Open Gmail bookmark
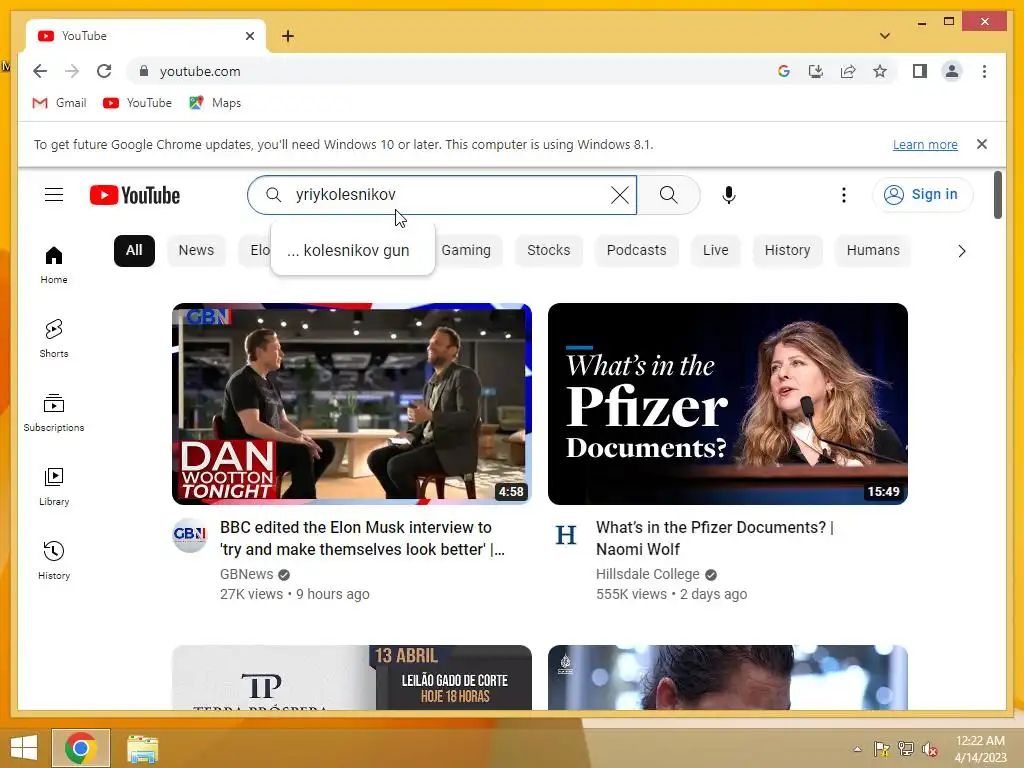Screen dimensions: 1024x768 (59, 103)
